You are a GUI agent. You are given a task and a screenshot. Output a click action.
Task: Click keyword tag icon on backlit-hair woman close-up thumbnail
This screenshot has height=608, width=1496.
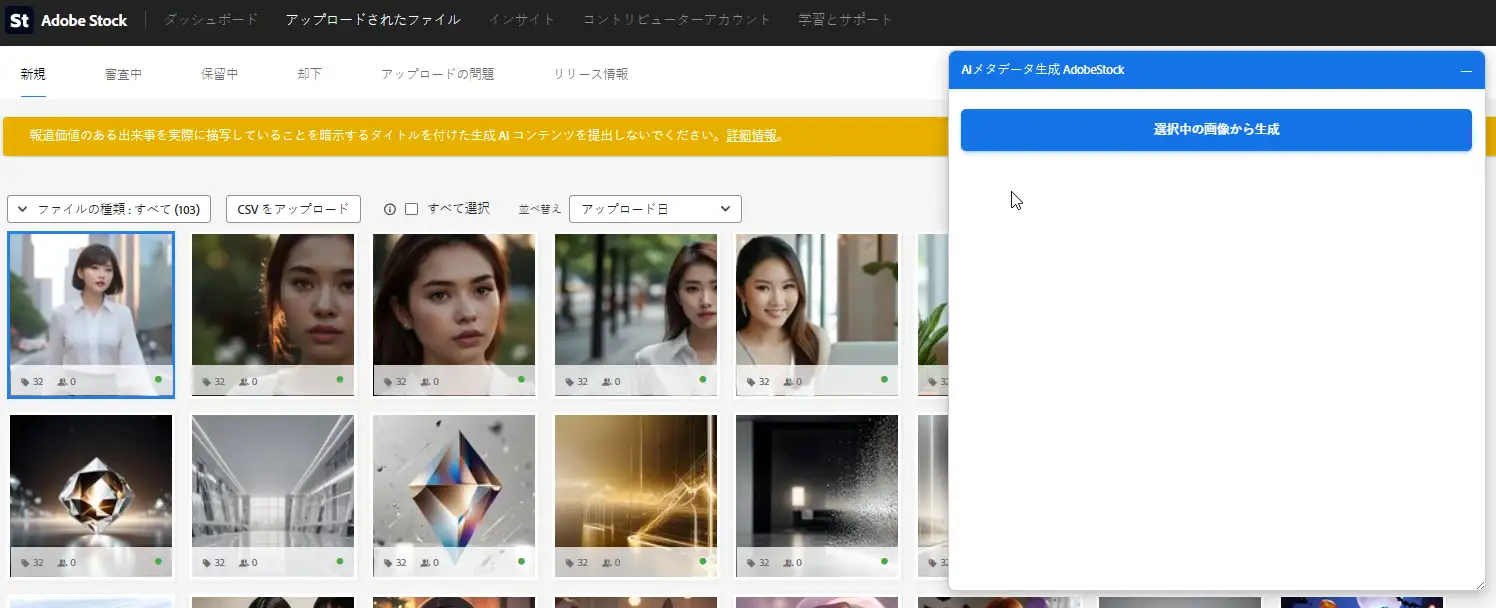[207, 381]
